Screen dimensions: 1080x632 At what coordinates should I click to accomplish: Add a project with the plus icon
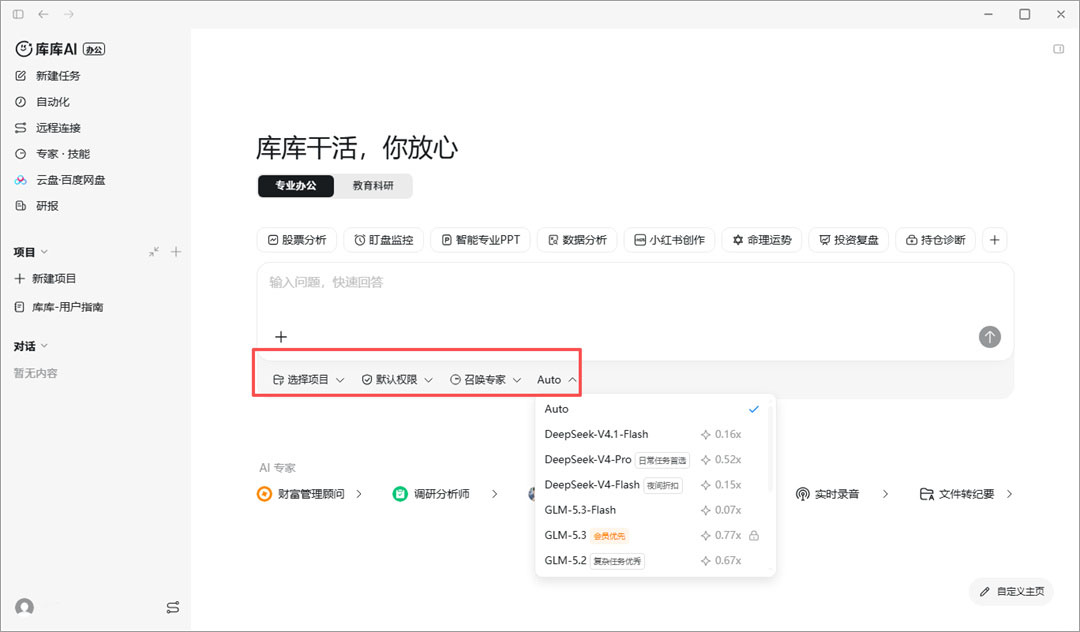[x=176, y=252]
